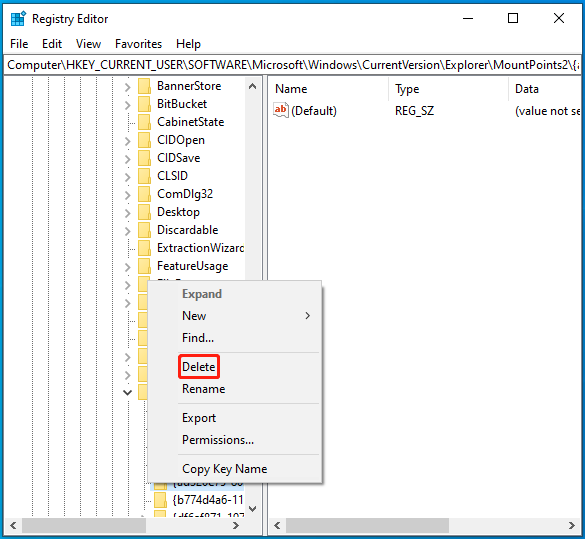
Task: Click the tree pane scroll up arrow
Action: [253, 87]
